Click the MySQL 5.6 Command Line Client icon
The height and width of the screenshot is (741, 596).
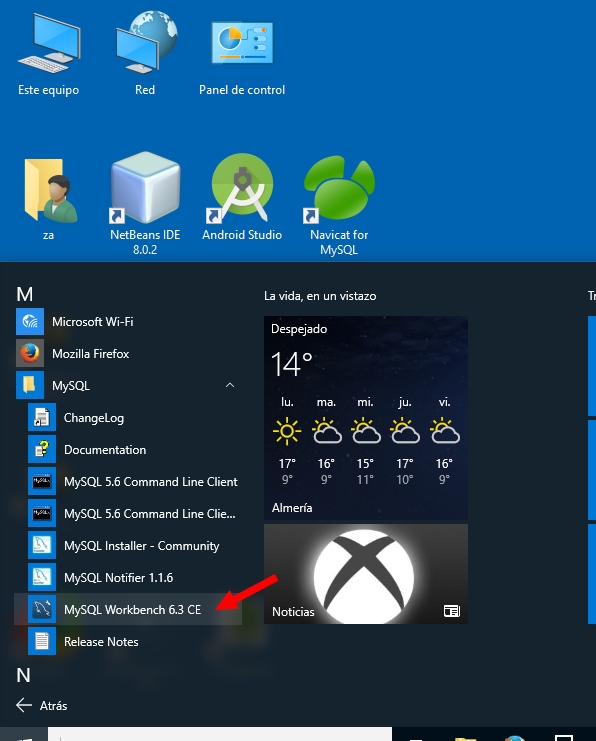(42, 482)
